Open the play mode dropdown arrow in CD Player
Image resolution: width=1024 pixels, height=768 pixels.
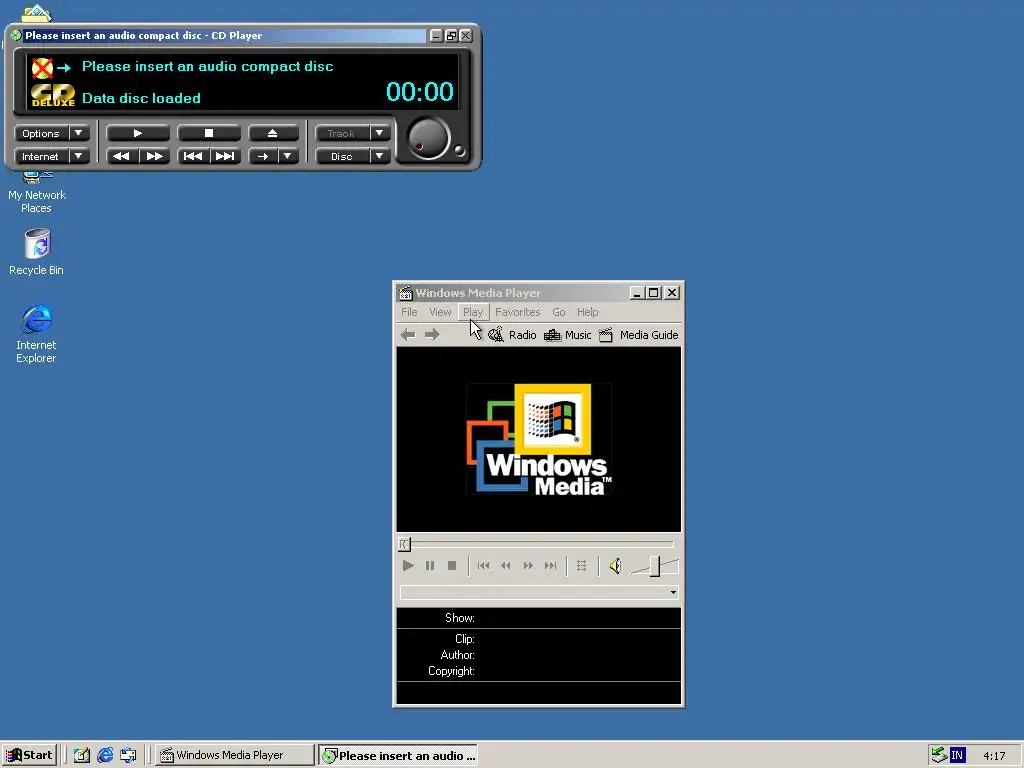[288, 156]
